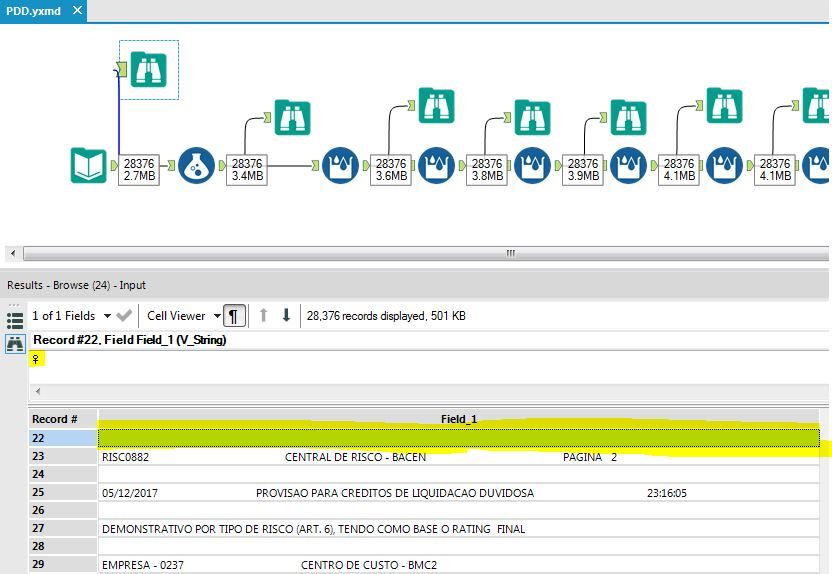Select the Browse tool above first 4.1MB anchor
This screenshot has height=574, width=832.
(724, 106)
